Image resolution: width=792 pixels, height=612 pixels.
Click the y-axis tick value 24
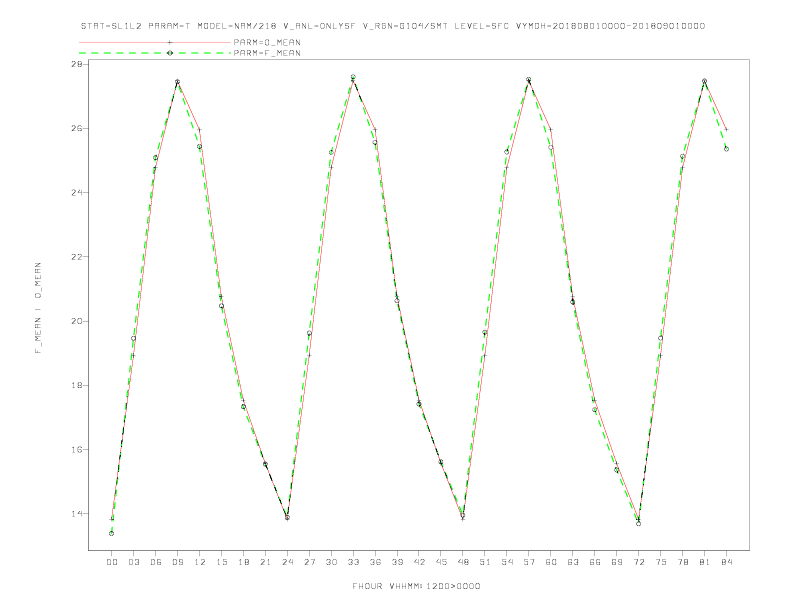pos(77,192)
